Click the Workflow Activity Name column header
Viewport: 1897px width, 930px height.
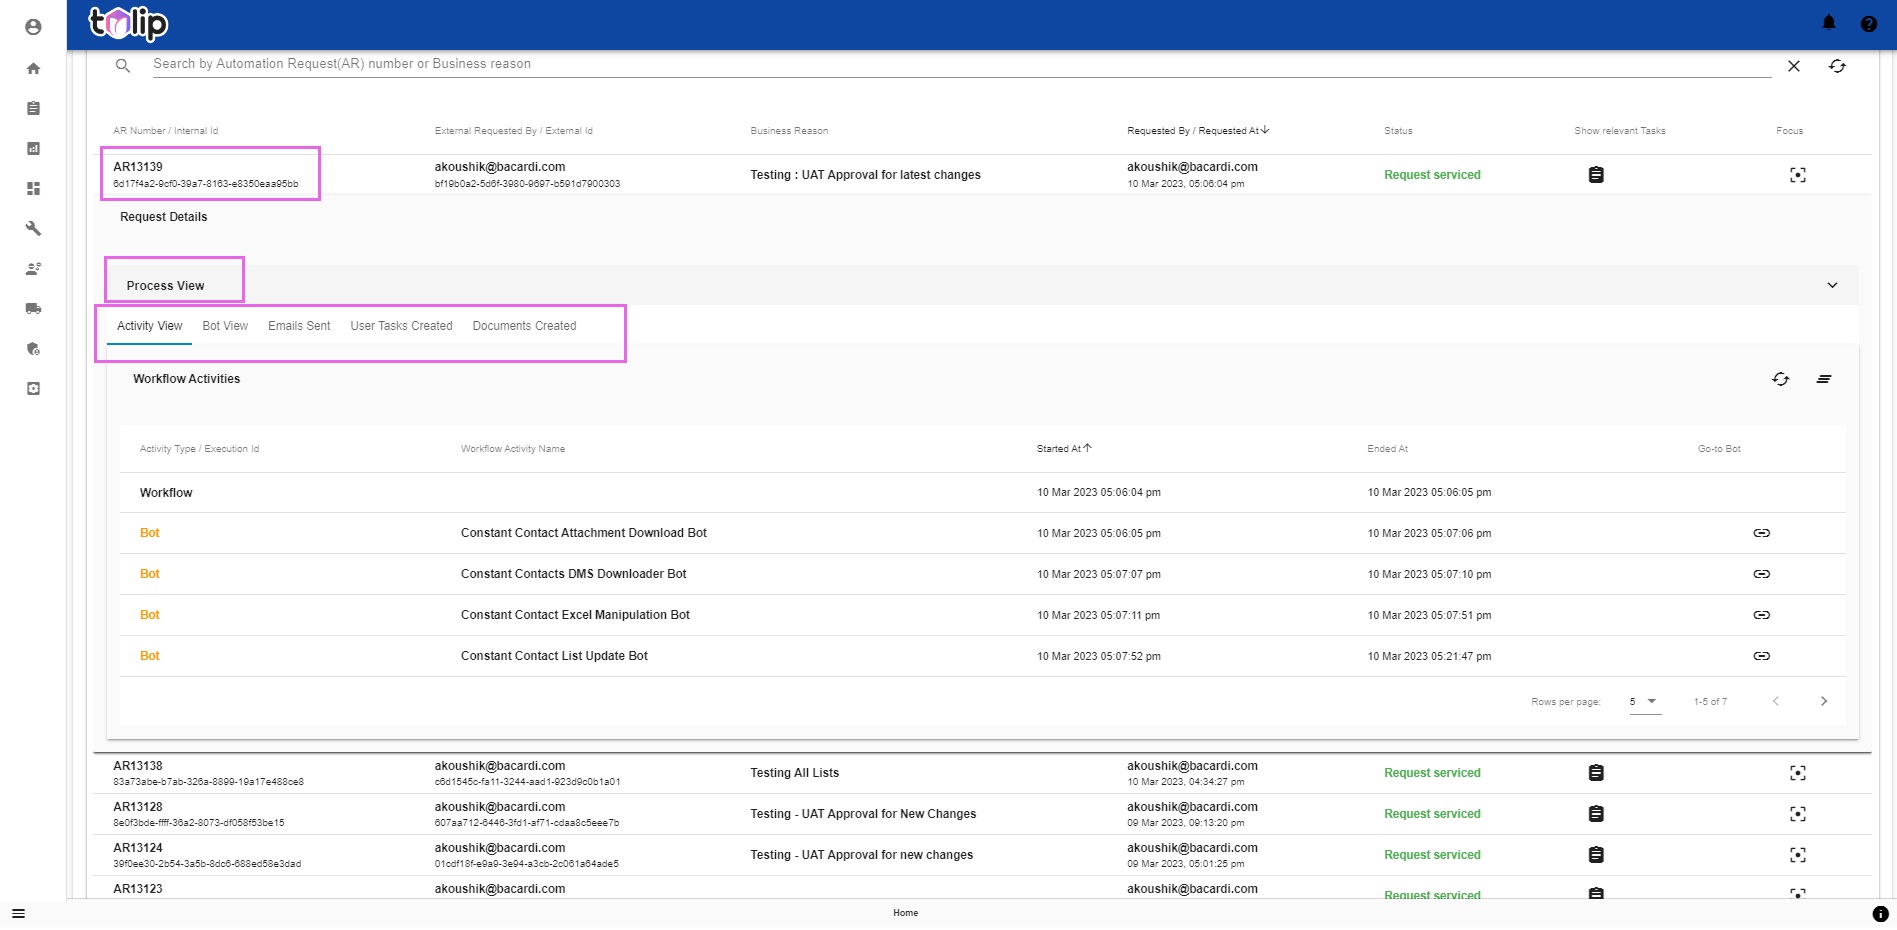click(x=513, y=449)
